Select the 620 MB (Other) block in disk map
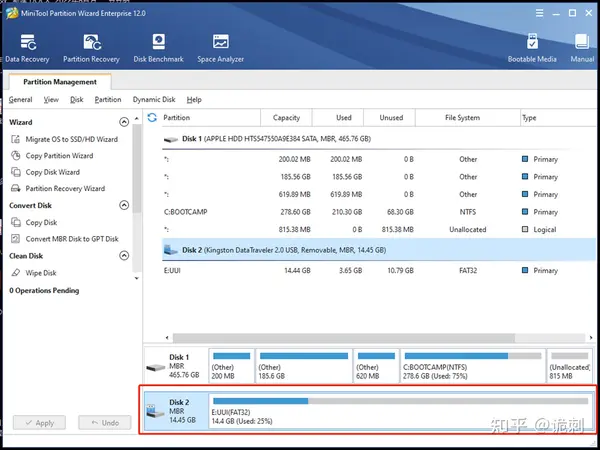The width and height of the screenshot is (600, 450). (x=376, y=365)
